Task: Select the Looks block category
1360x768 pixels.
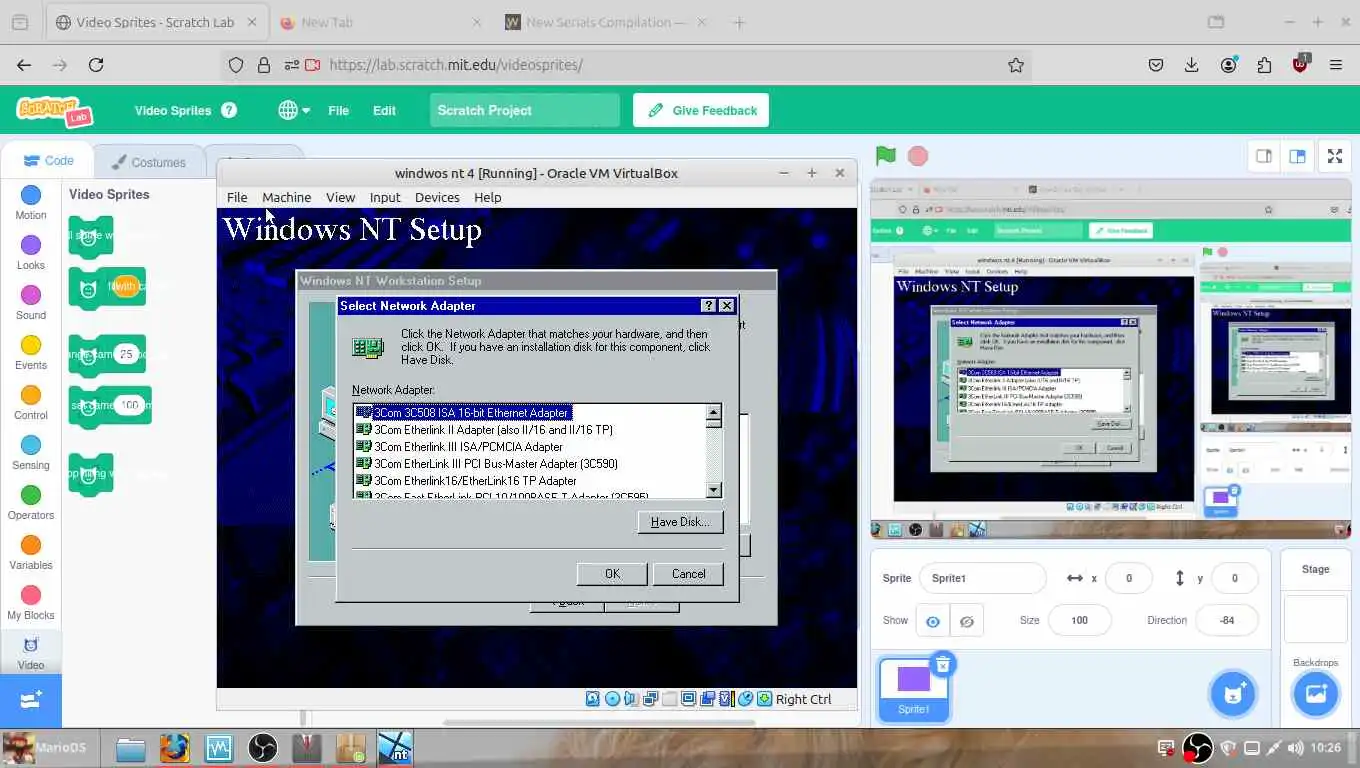Action: (x=31, y=253)
